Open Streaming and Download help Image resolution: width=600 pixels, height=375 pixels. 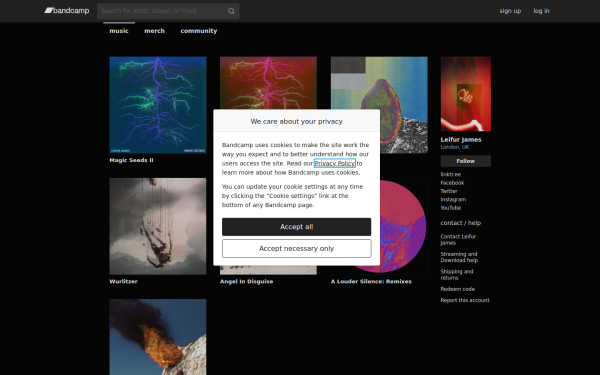tap(459, 257)
